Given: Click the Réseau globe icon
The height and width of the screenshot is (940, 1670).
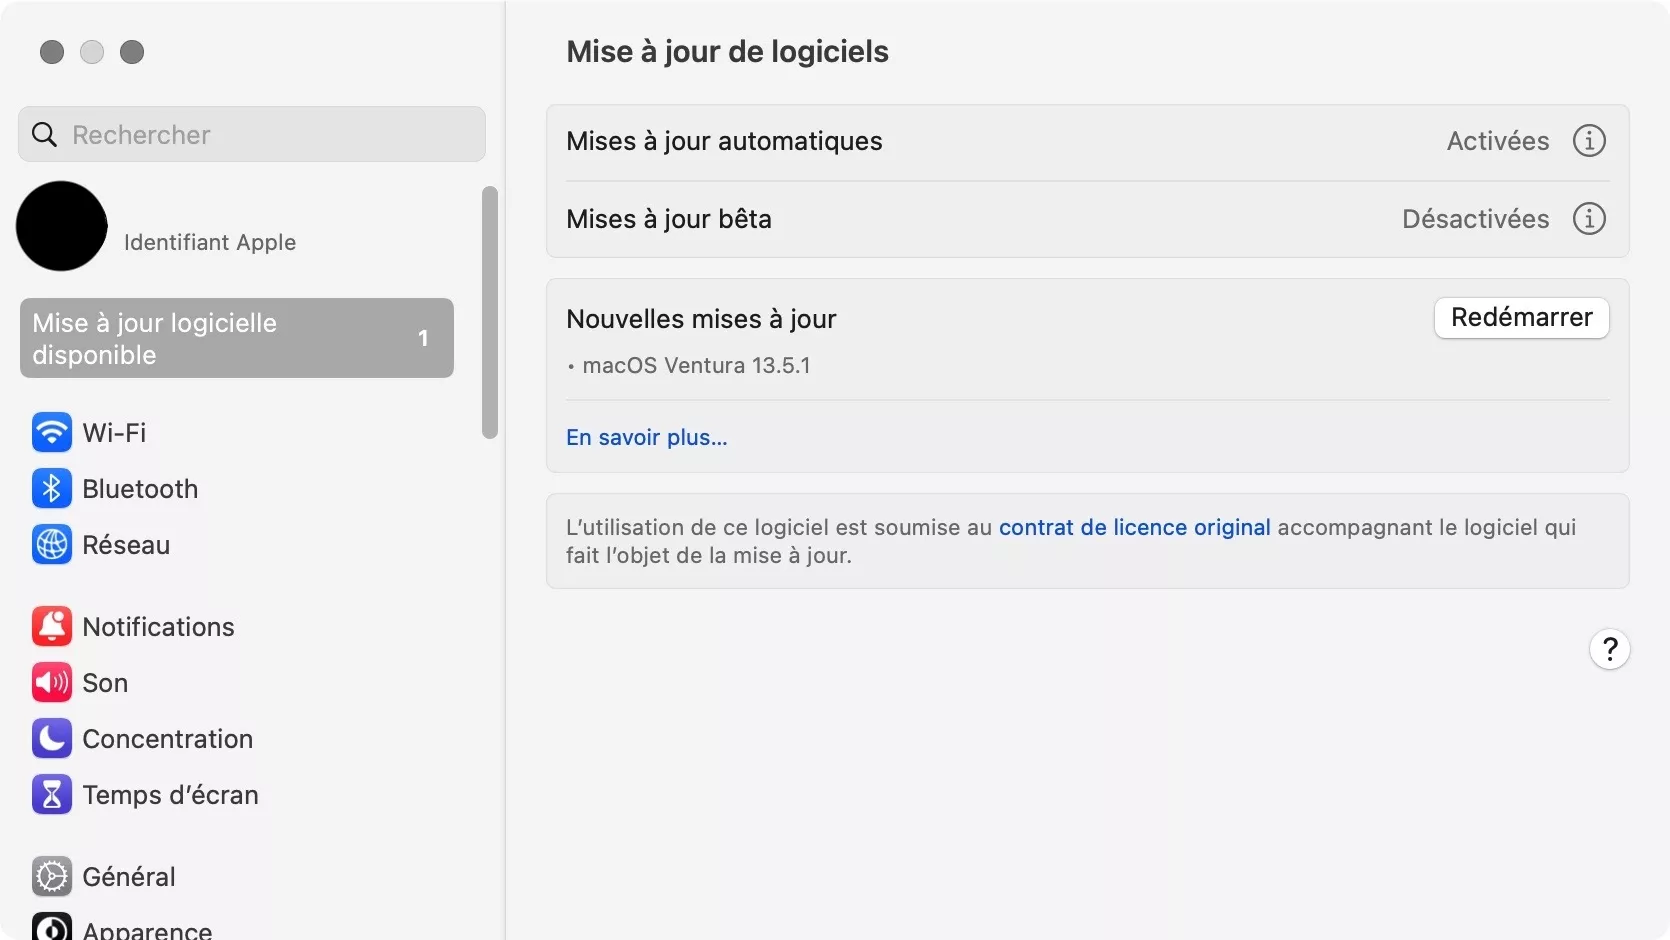Looking at the screenshot, I should (x=52, y=545).
